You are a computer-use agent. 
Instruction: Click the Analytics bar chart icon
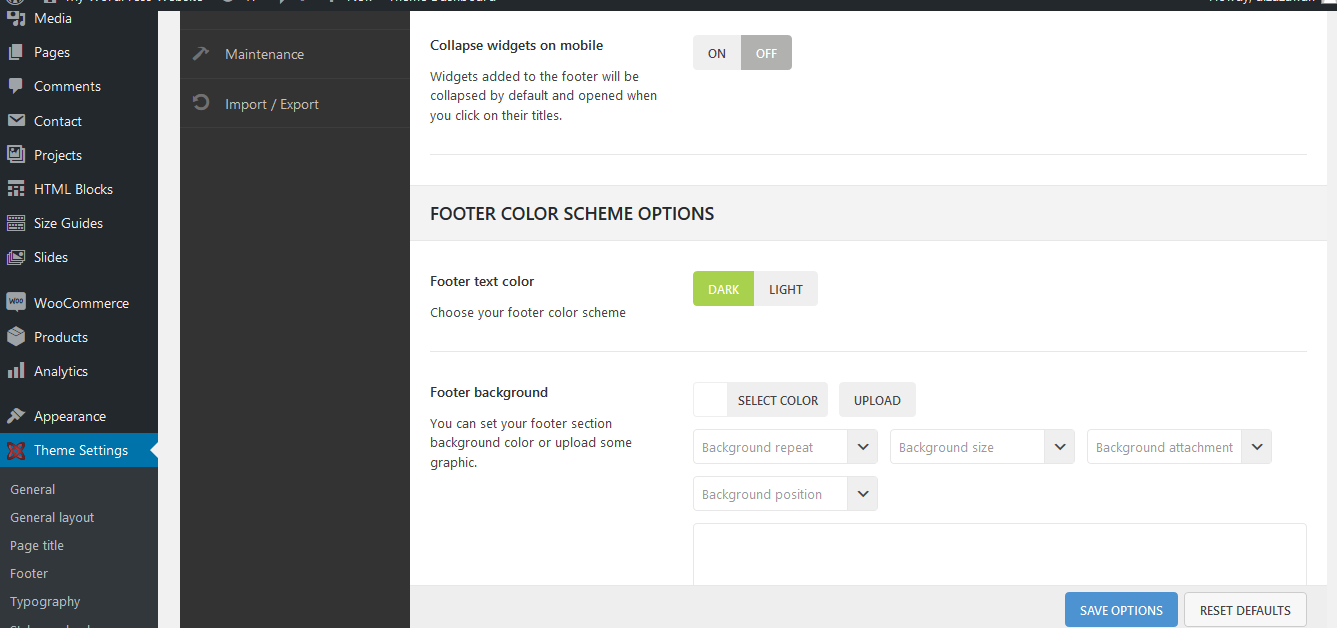[x=15, y=371]
